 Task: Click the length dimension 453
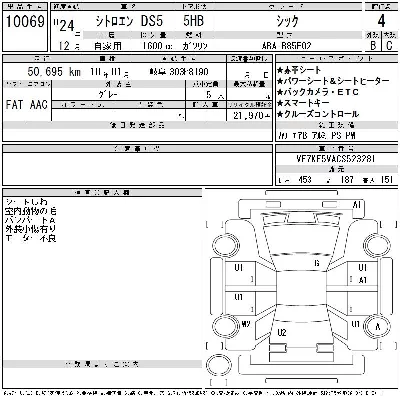[x=305, y=180]
